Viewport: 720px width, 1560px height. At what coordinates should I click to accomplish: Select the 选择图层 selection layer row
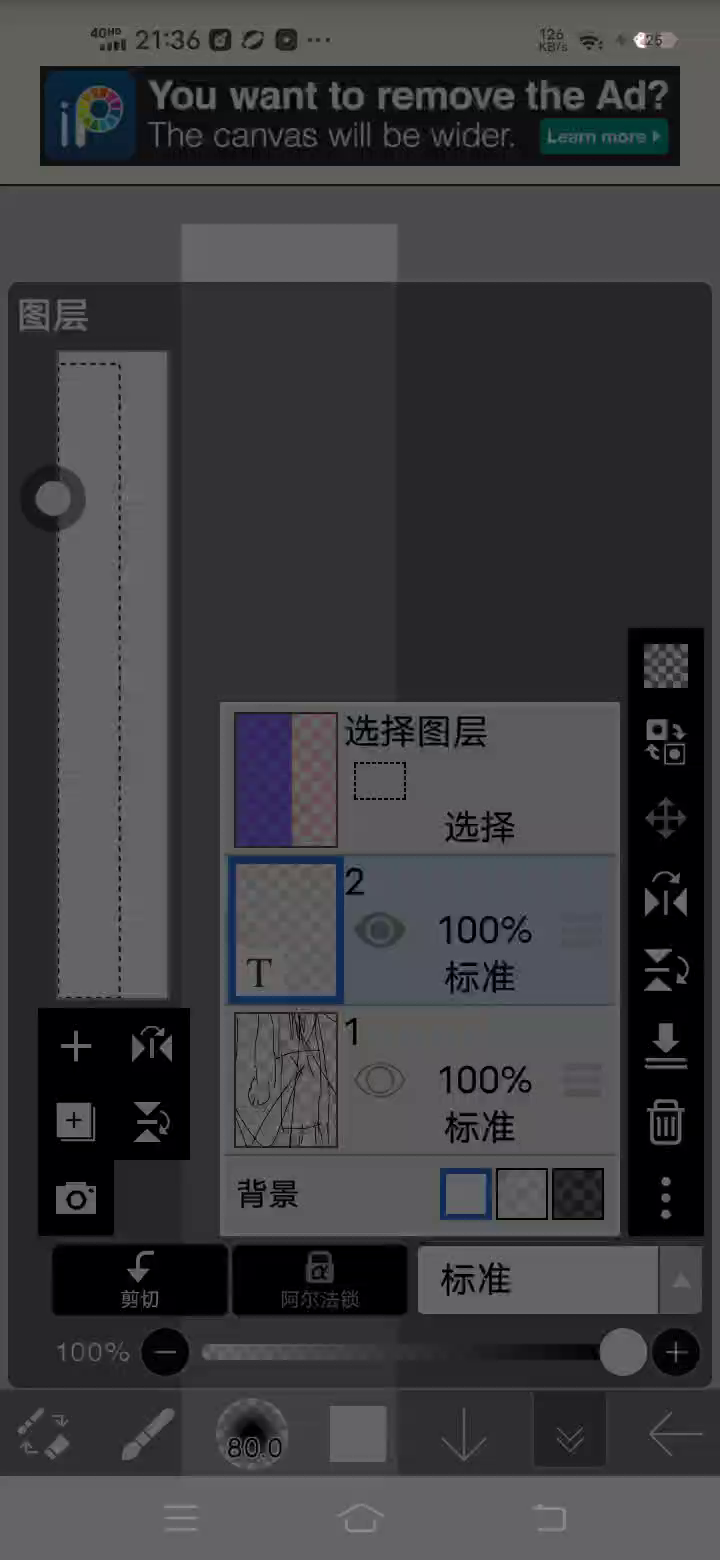(420, 778)
